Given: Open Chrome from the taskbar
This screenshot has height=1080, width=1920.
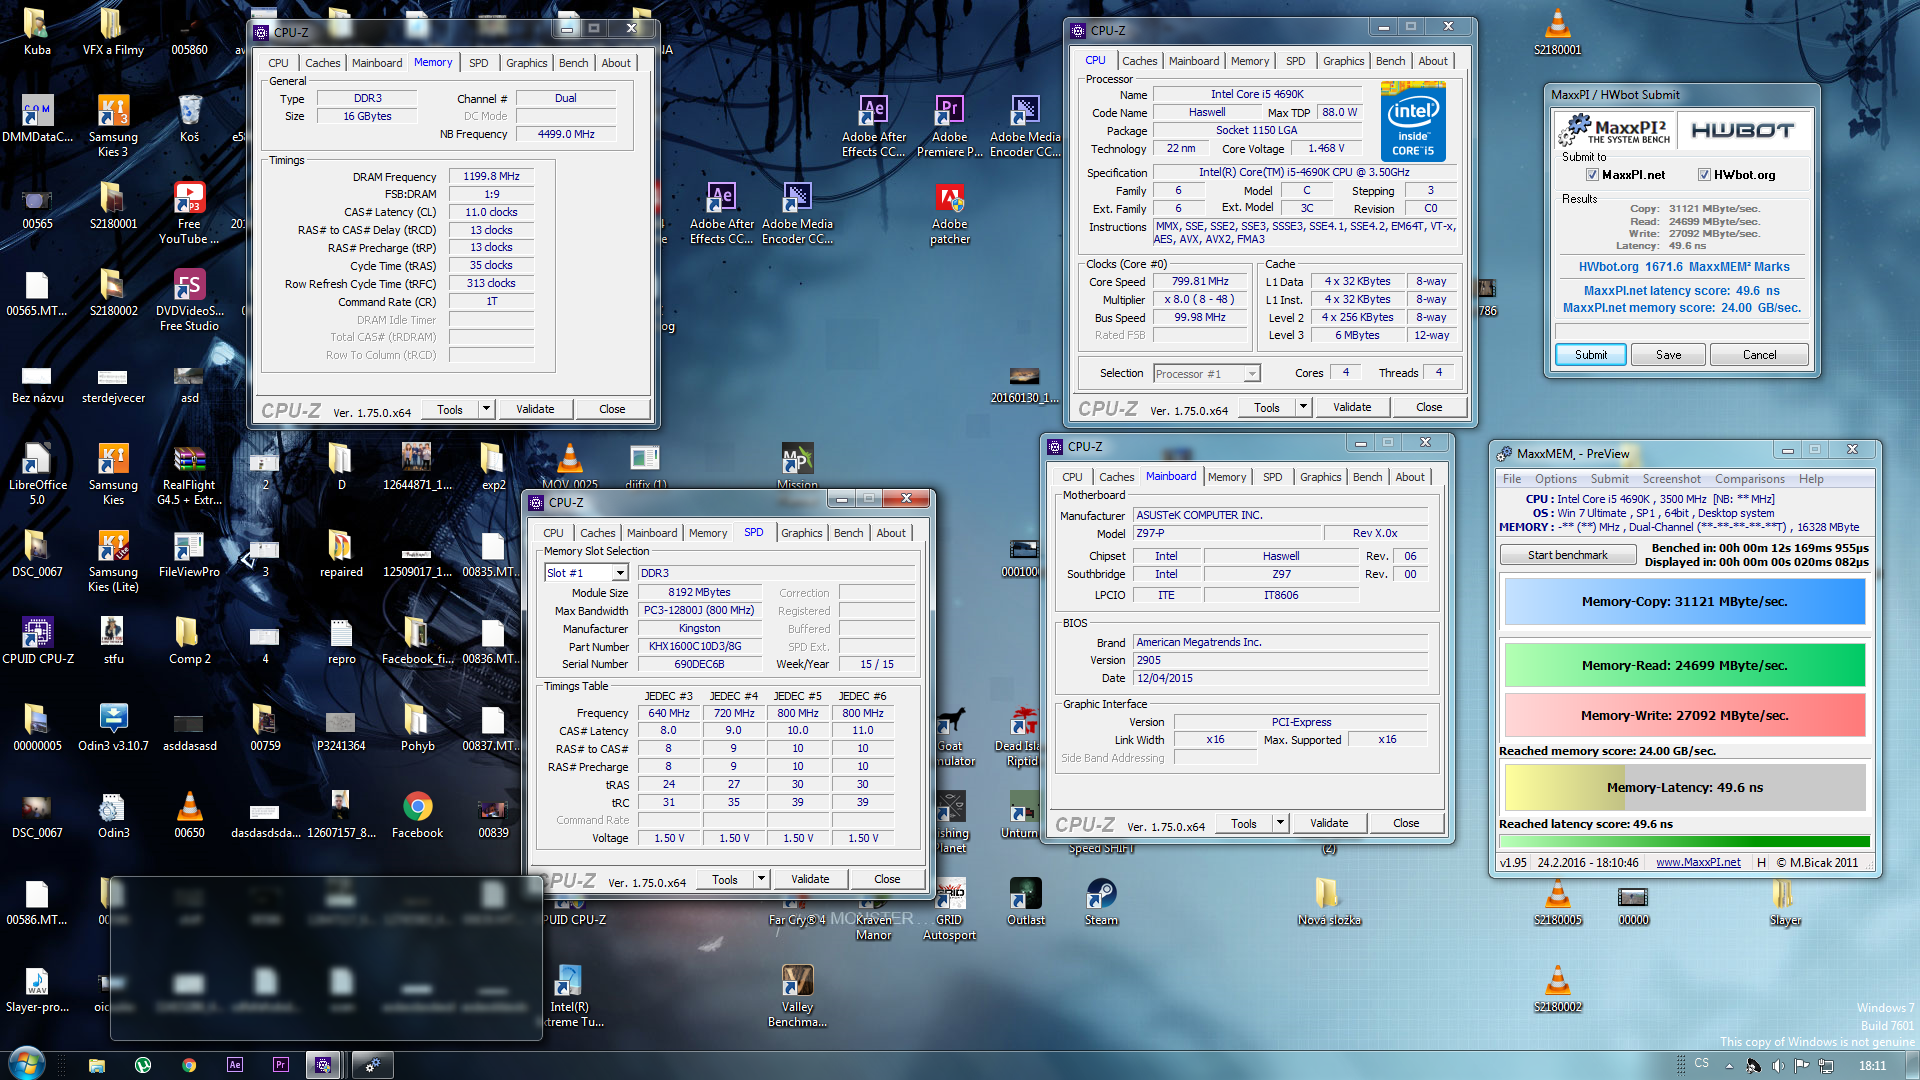Looking at the screenshot, I should tap(189, 1065).
